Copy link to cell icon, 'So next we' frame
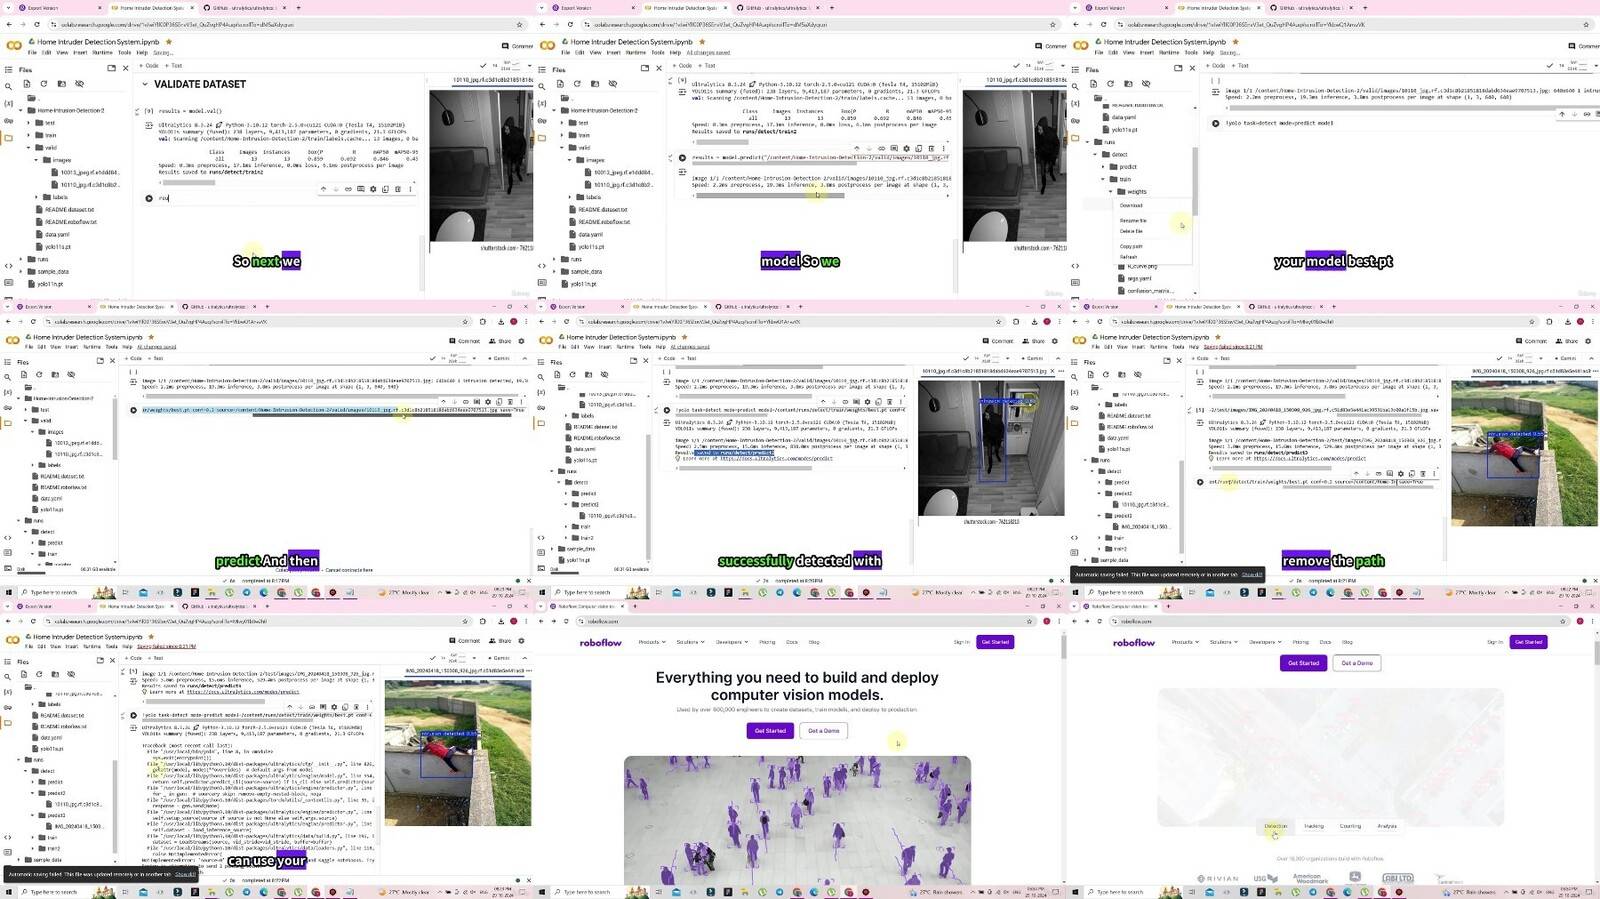 tap(348, 189)
